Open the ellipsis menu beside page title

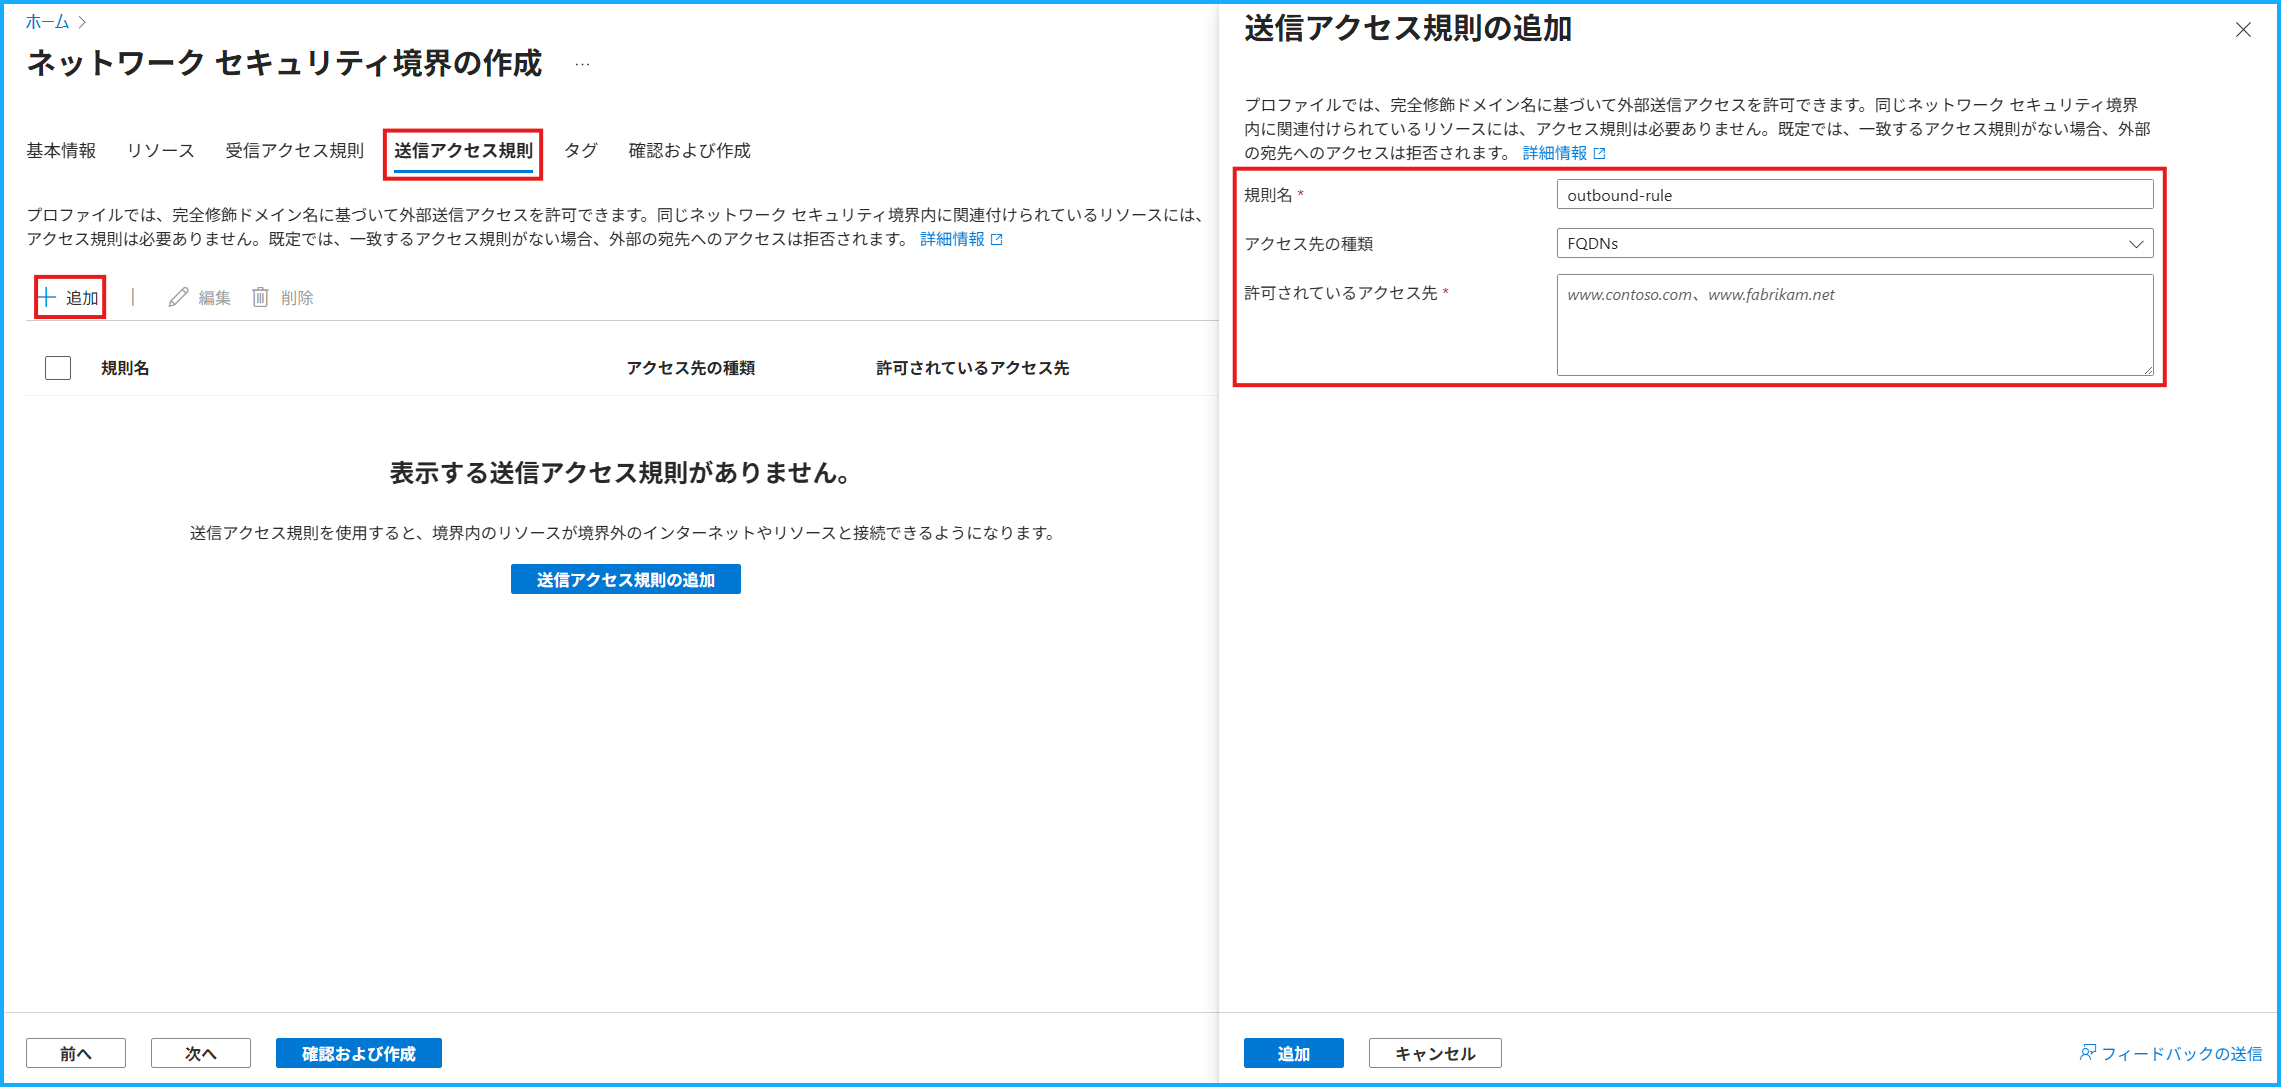(582, 65)
